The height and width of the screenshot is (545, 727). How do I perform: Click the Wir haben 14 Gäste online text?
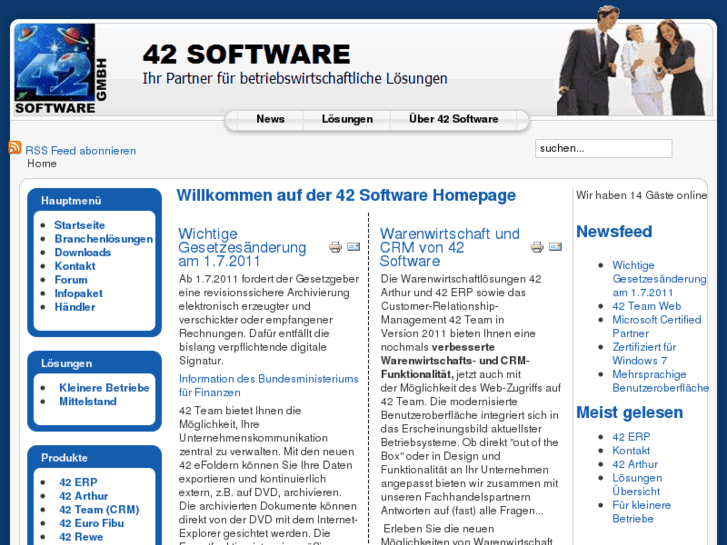click(641, 195)
